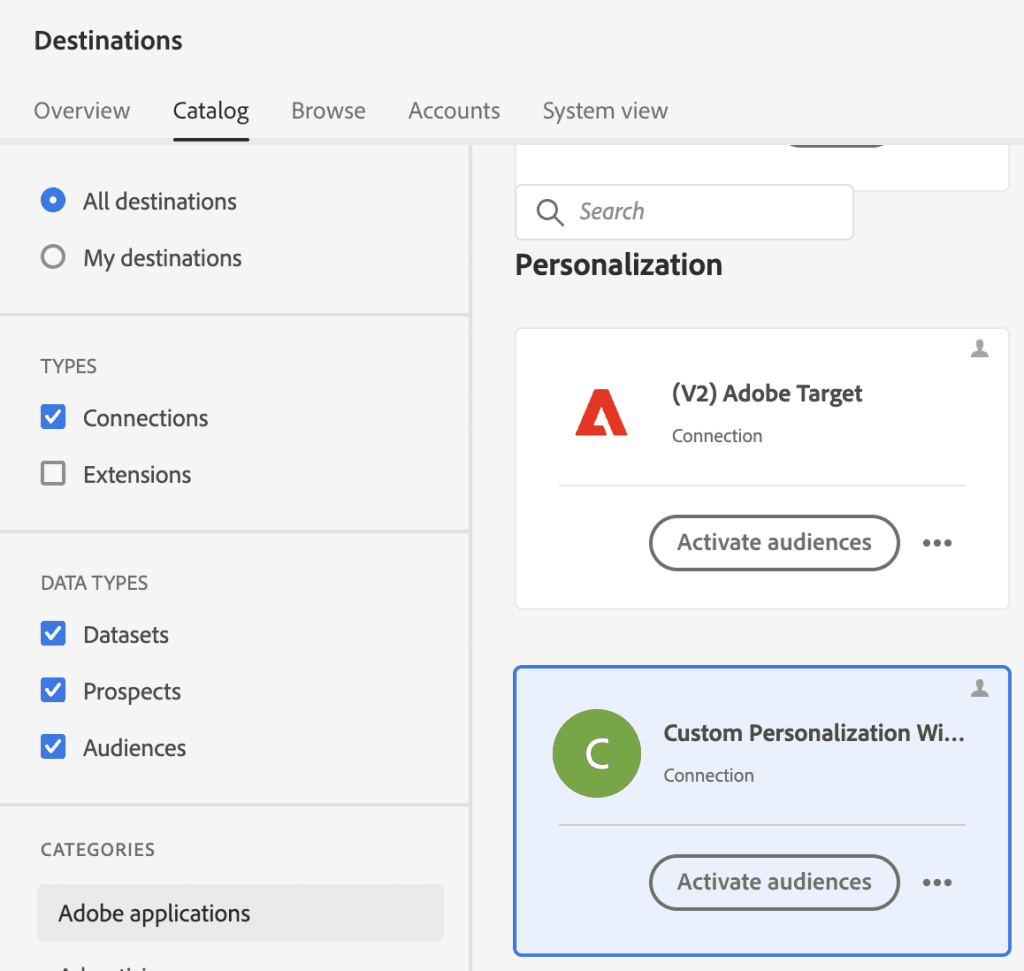1024x971 pixels.
Task: Click the Adobe Target logo icon
Action: tap(601, 412)
